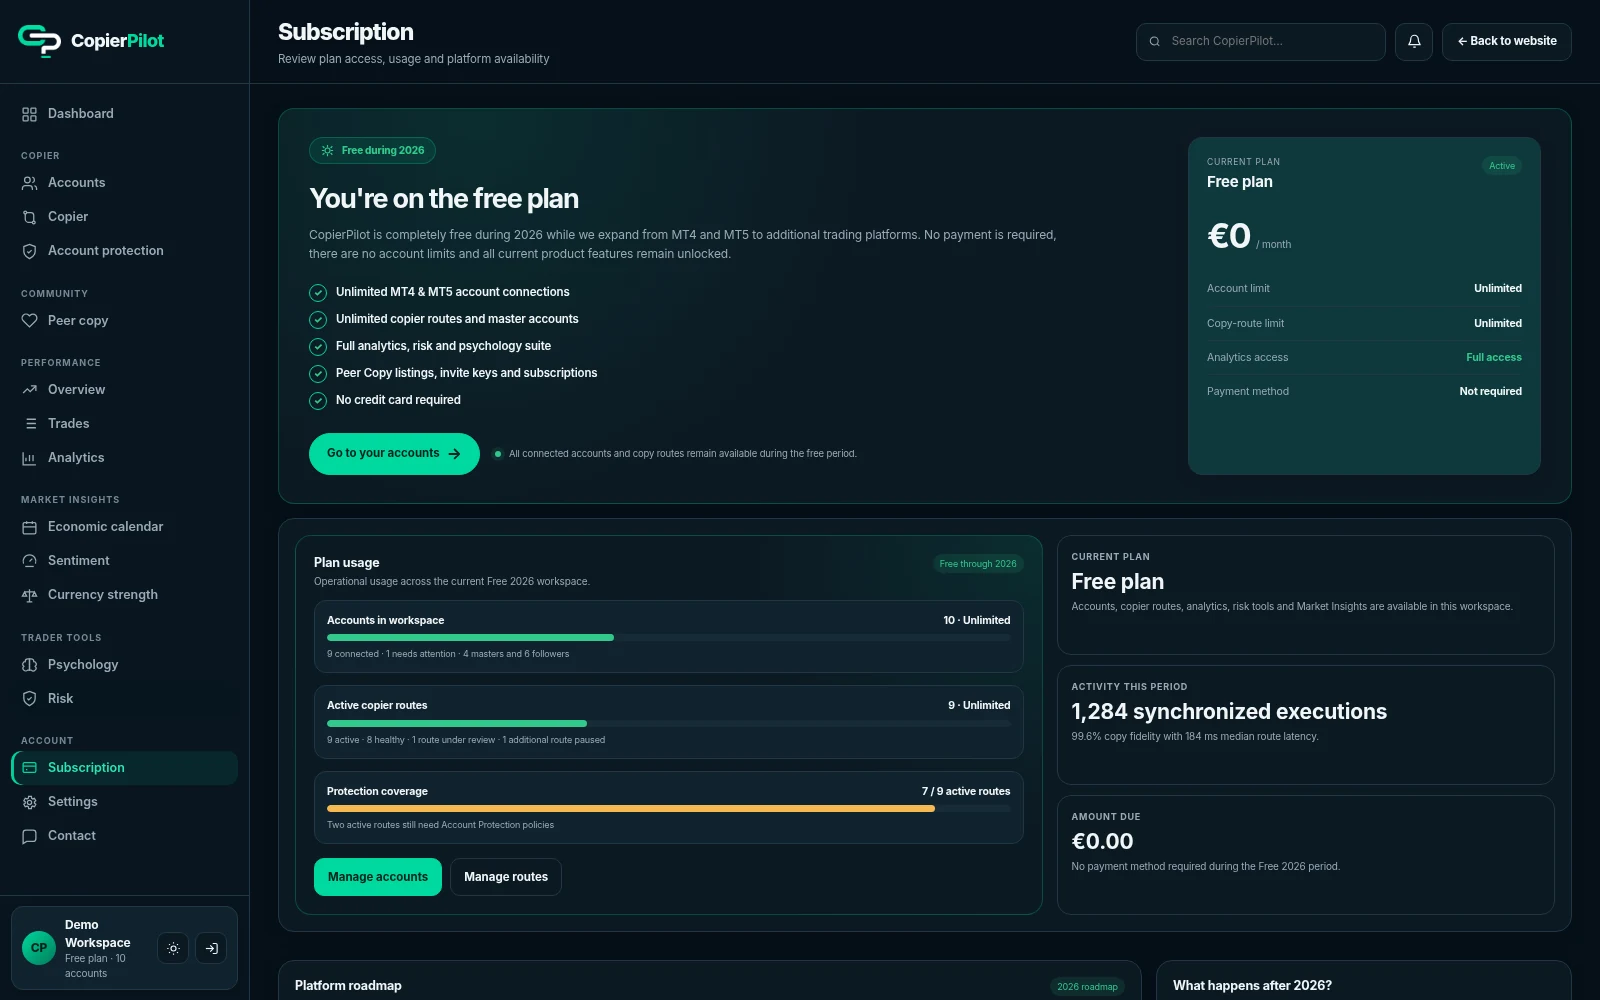Screen dimensions: 1600x1000
Task: Click the Free during 2026 badge
Action: [372, 150]
